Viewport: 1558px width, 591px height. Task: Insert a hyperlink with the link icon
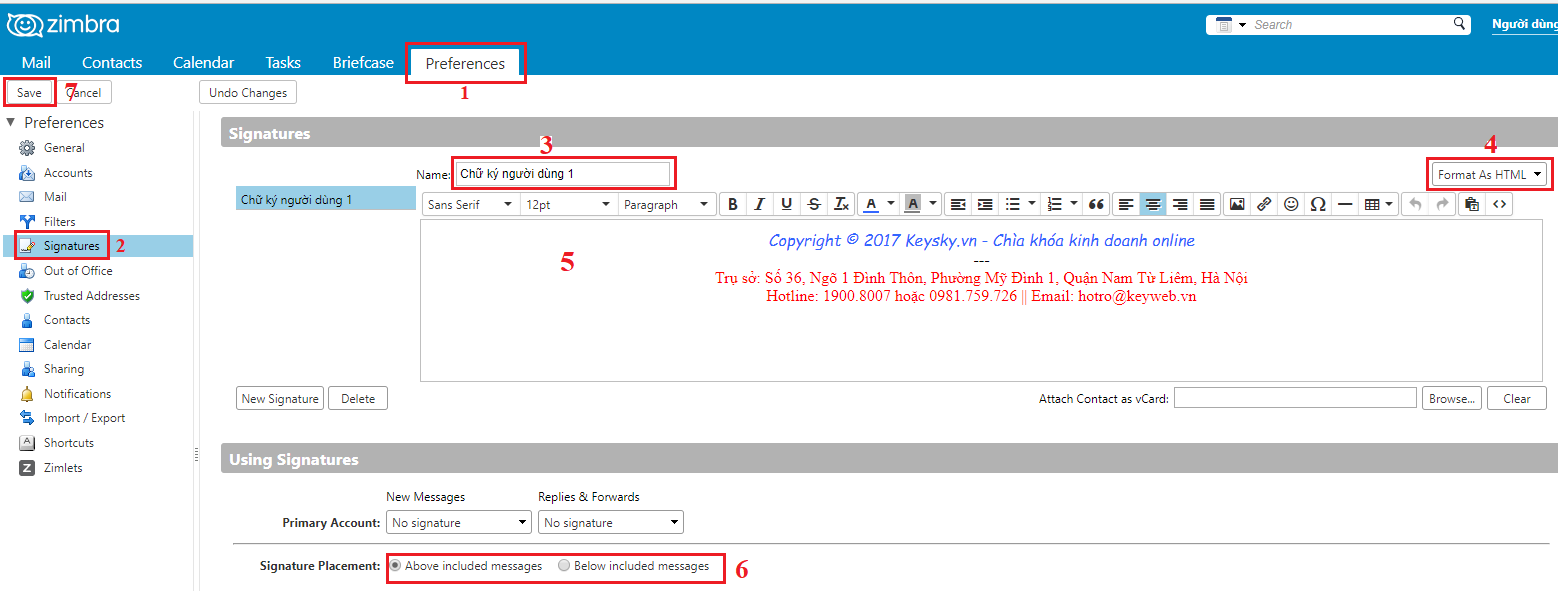tap(1264, 204)
